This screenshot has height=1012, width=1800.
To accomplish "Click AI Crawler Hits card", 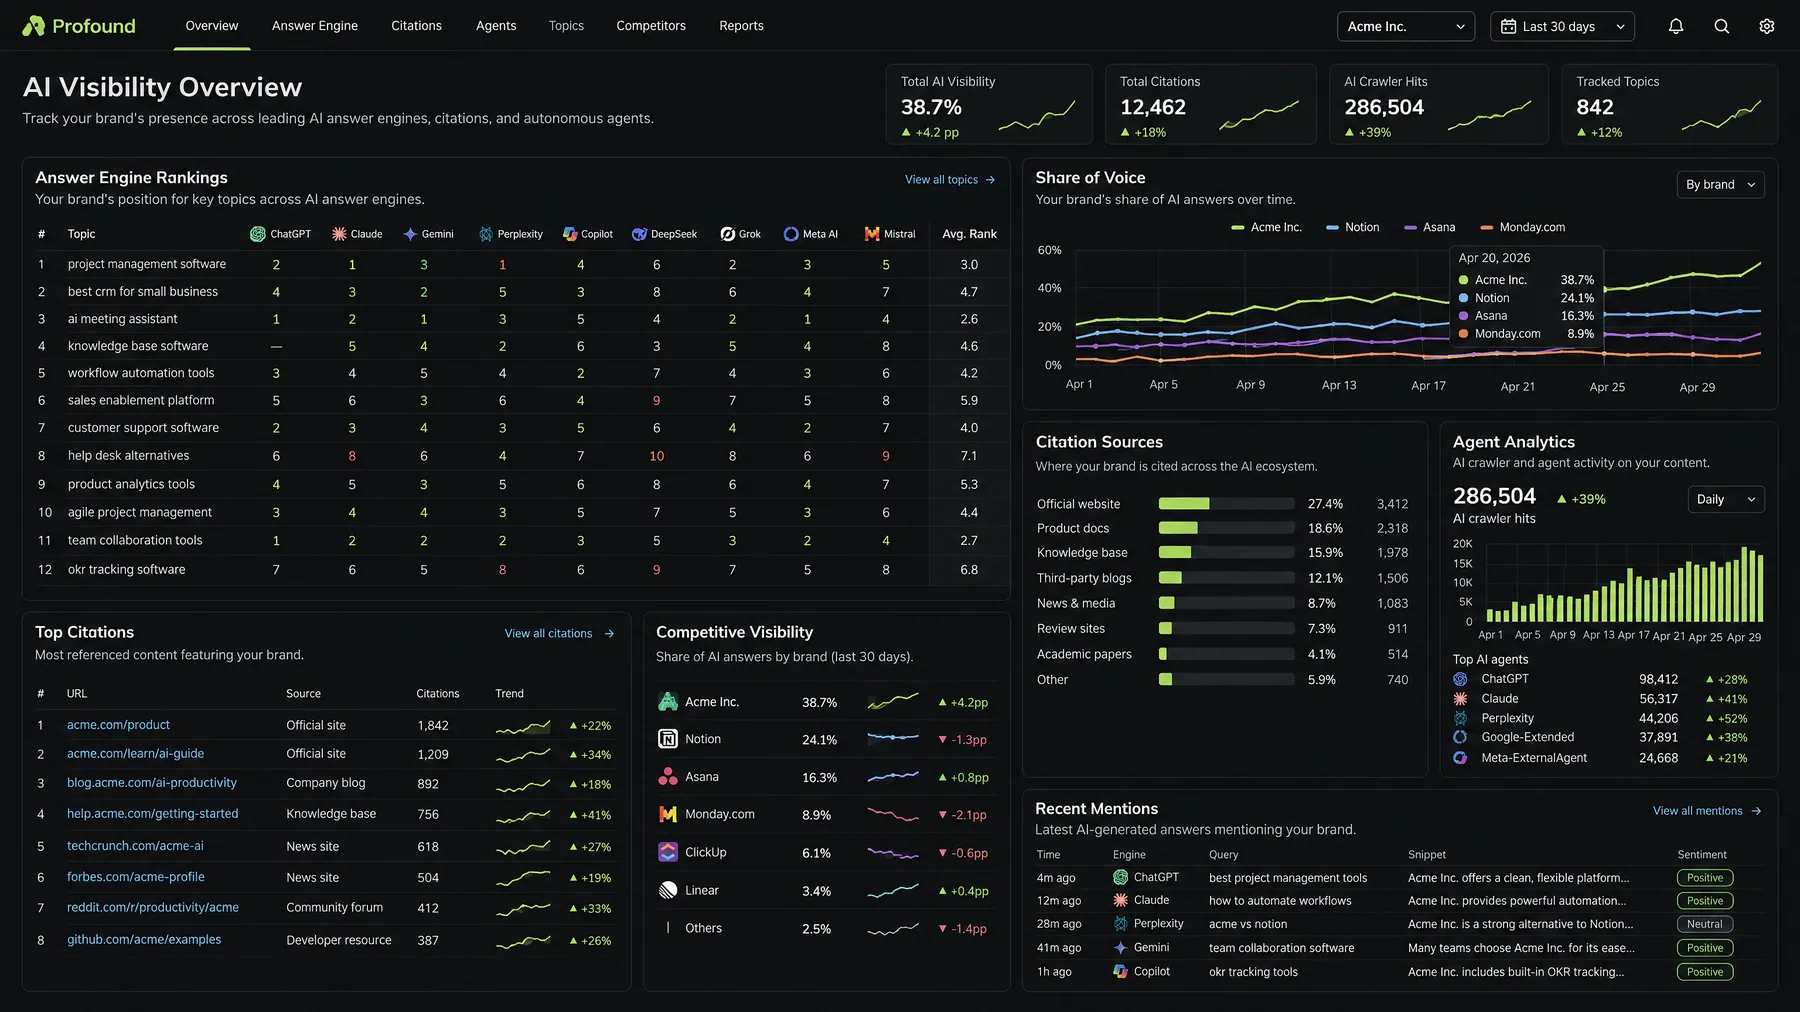I will (1438, 105).
